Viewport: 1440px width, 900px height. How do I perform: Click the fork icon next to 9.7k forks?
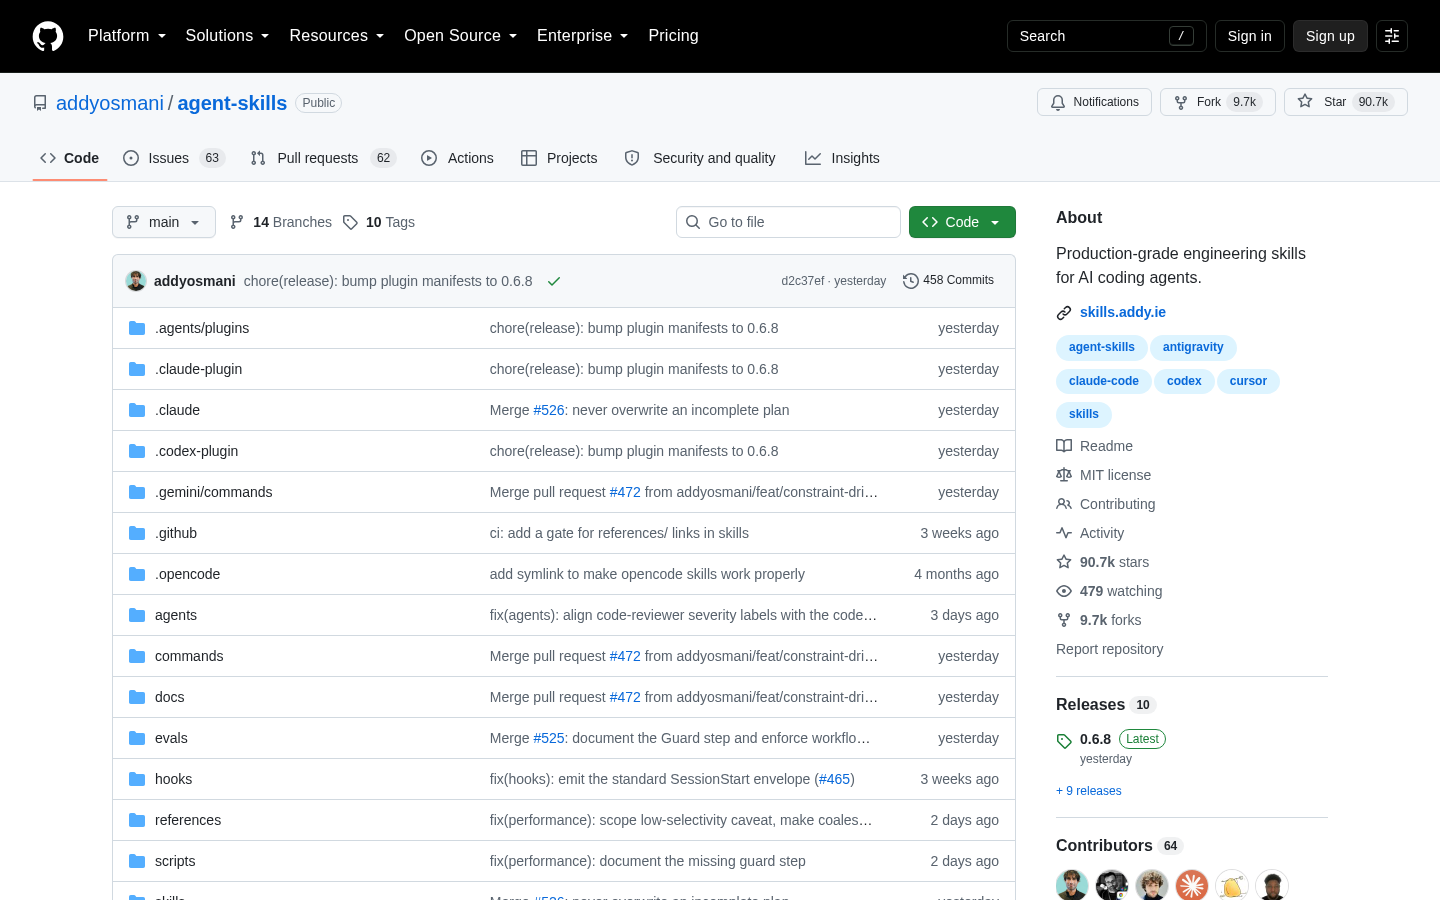click(1064, 620)
